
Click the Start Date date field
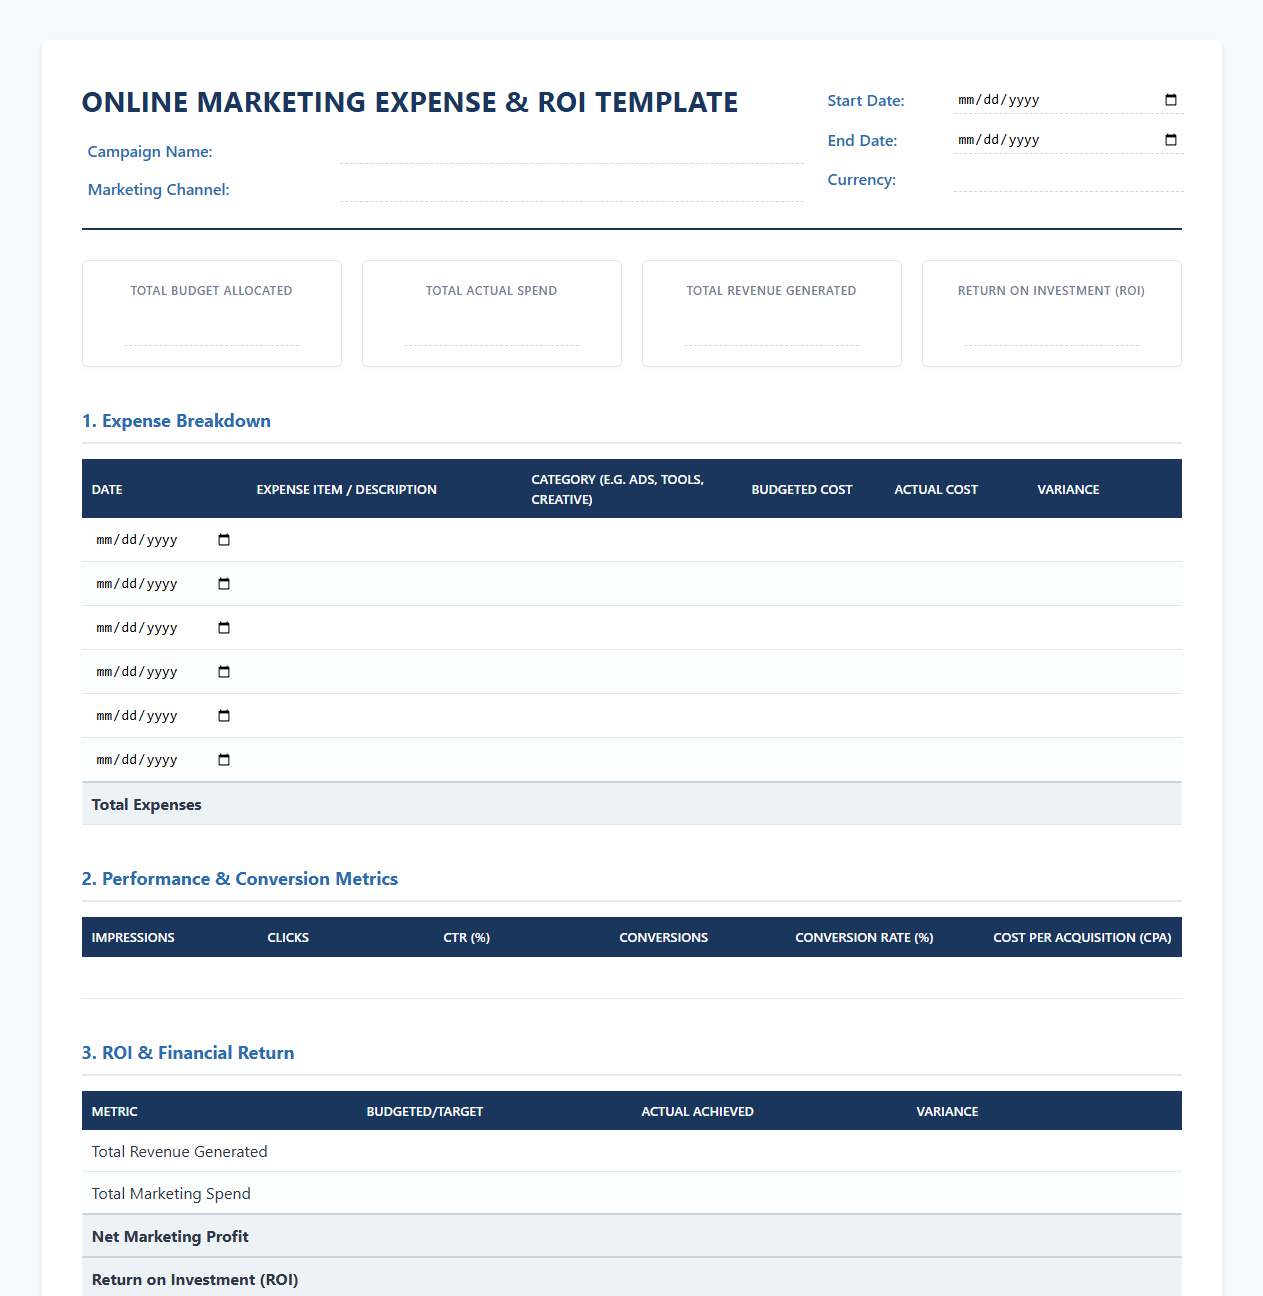(1069, 100)
